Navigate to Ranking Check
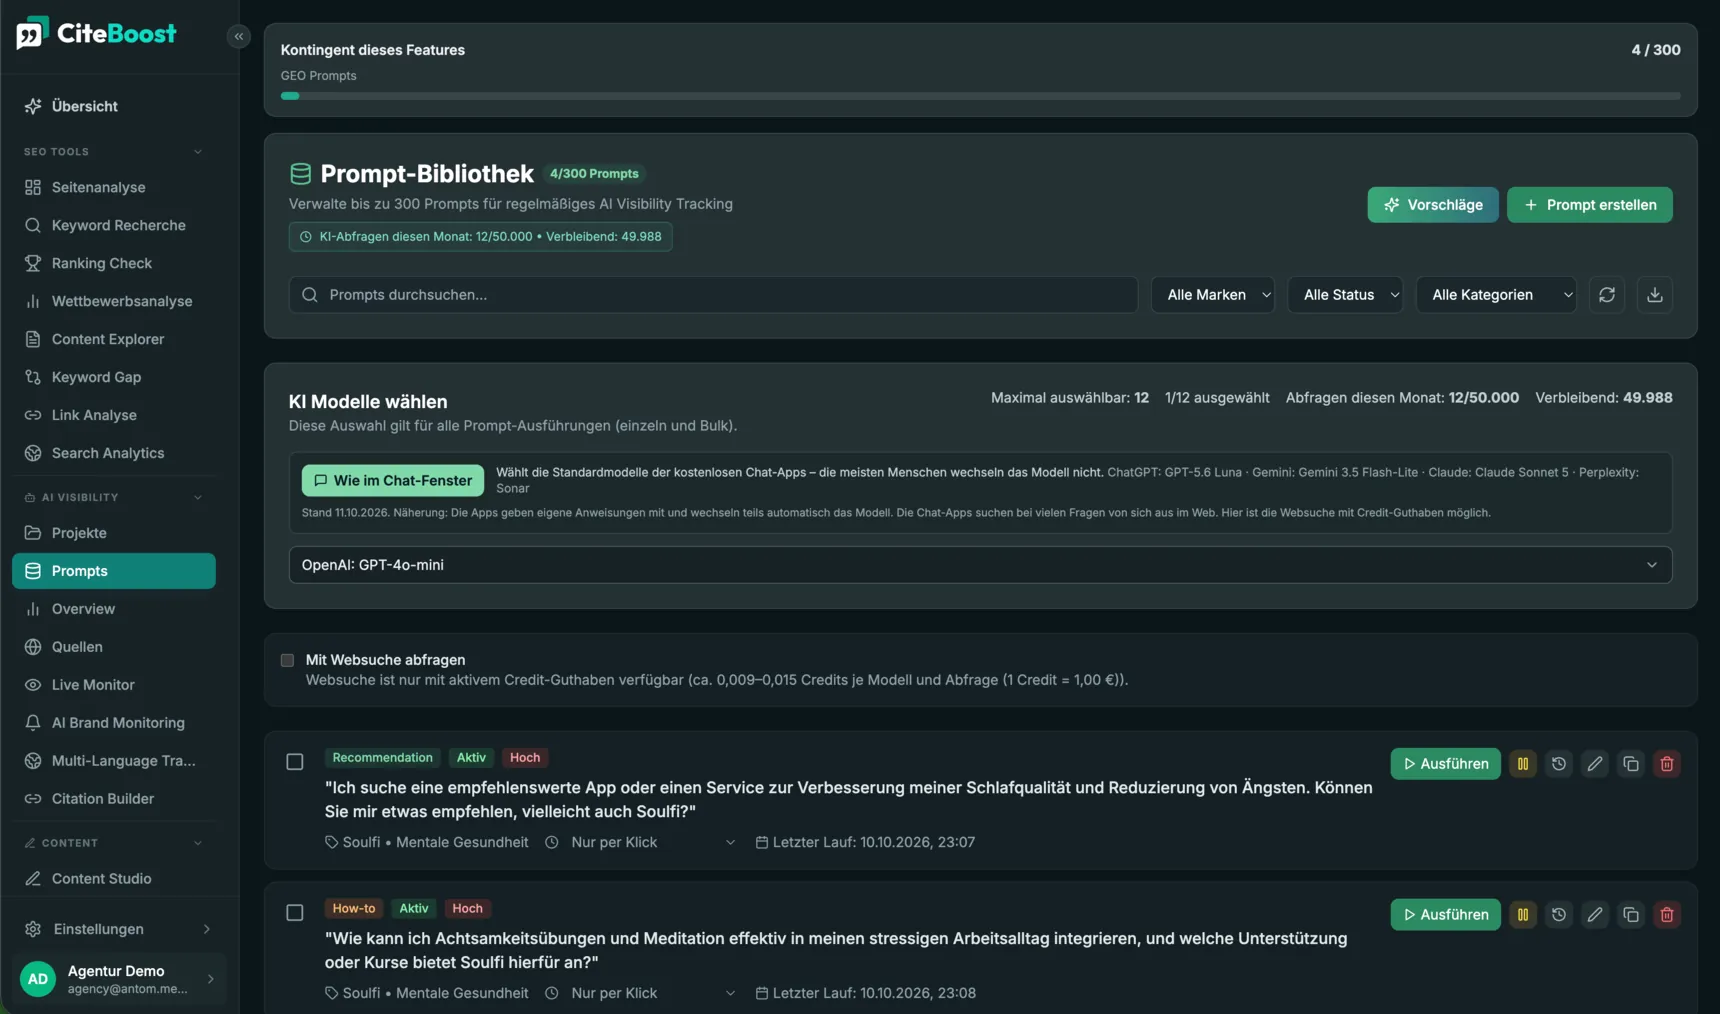This screenshot has height=1014, width=1720. (x=114, y=264)
